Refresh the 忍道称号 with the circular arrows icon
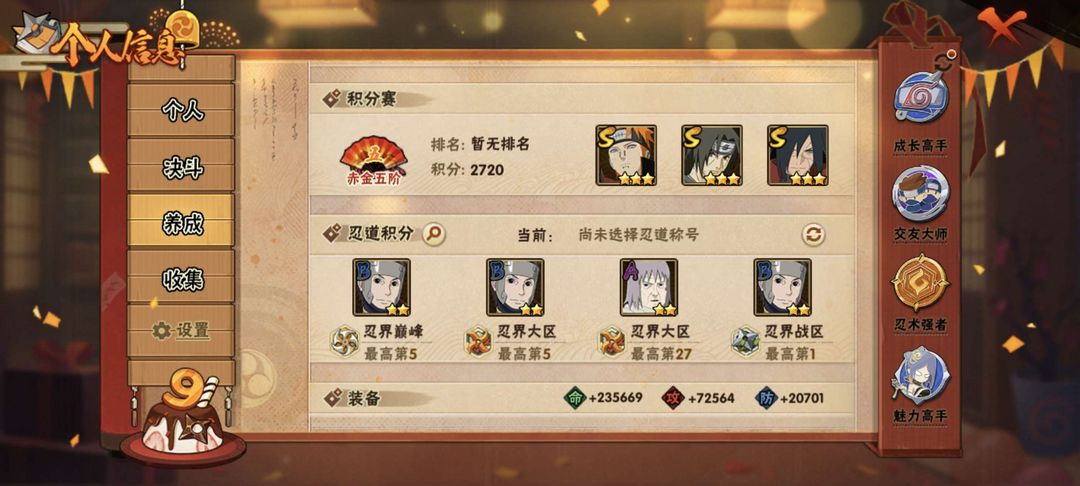This screenshot has height=486, width=1080. (813, 235)
